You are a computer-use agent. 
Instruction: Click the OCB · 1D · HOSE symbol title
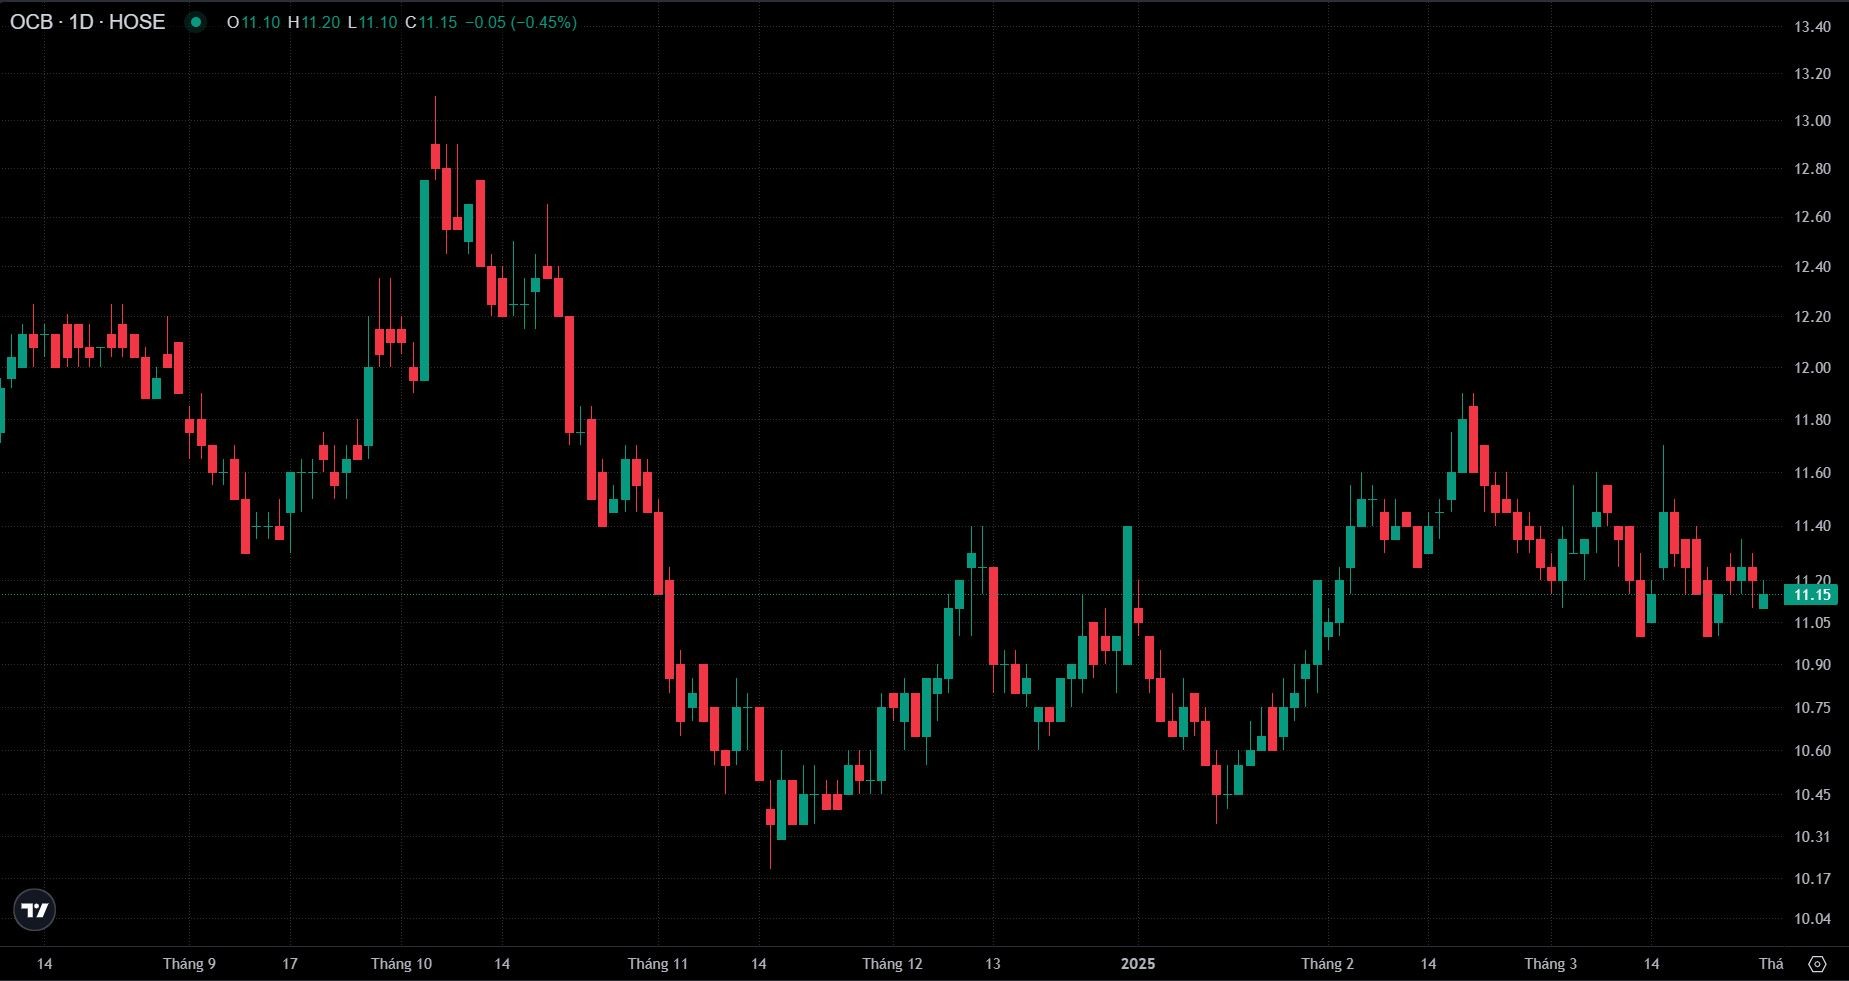(x=87, y=22)
